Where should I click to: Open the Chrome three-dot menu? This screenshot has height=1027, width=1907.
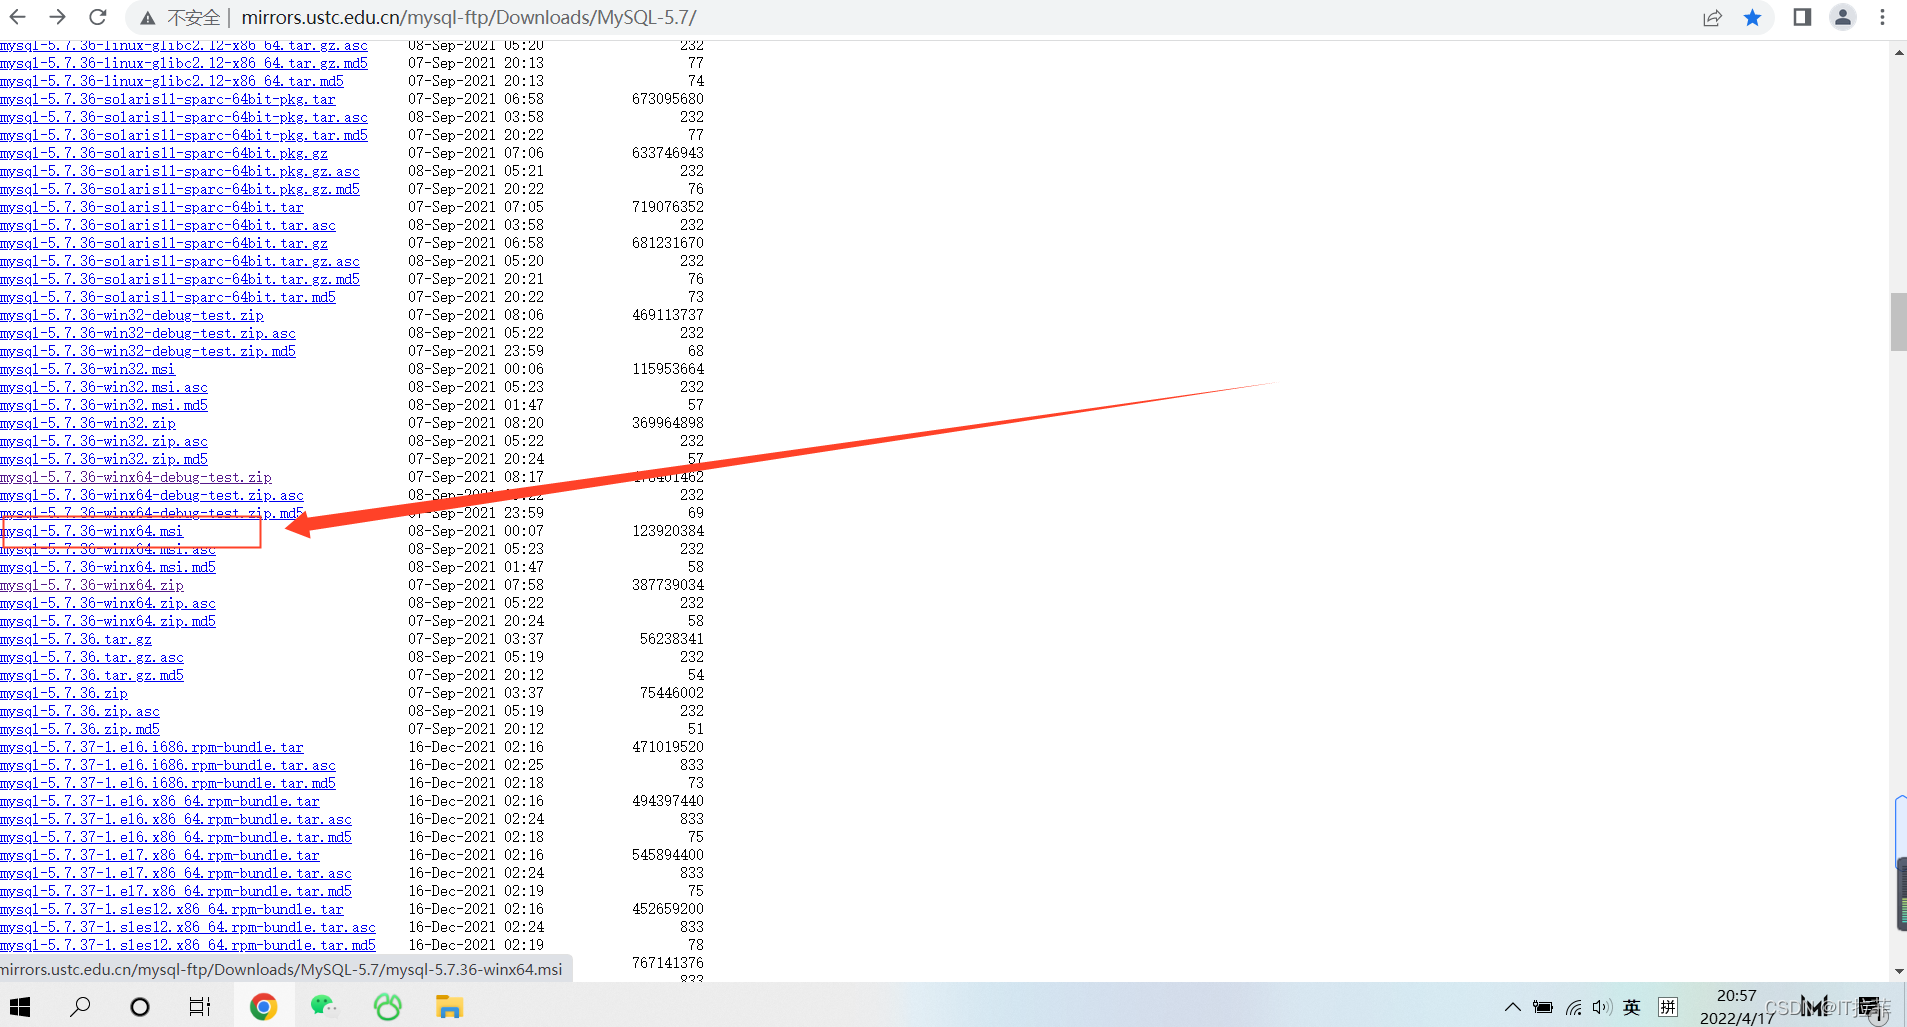pos(1882,17)
